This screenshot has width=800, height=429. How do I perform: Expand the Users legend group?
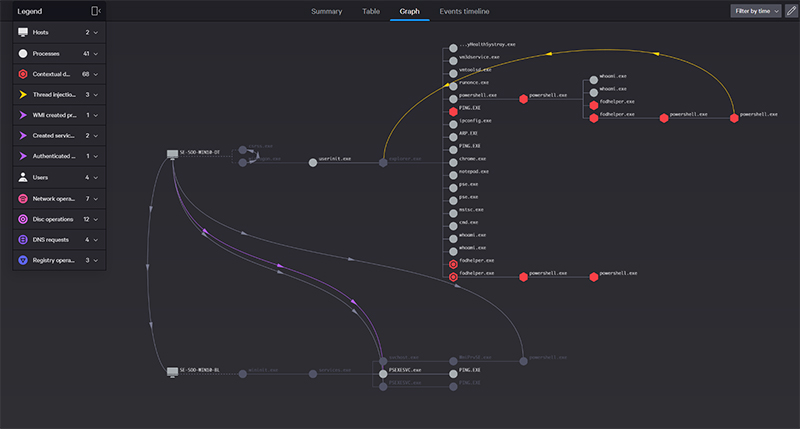(x=95, y=177)
